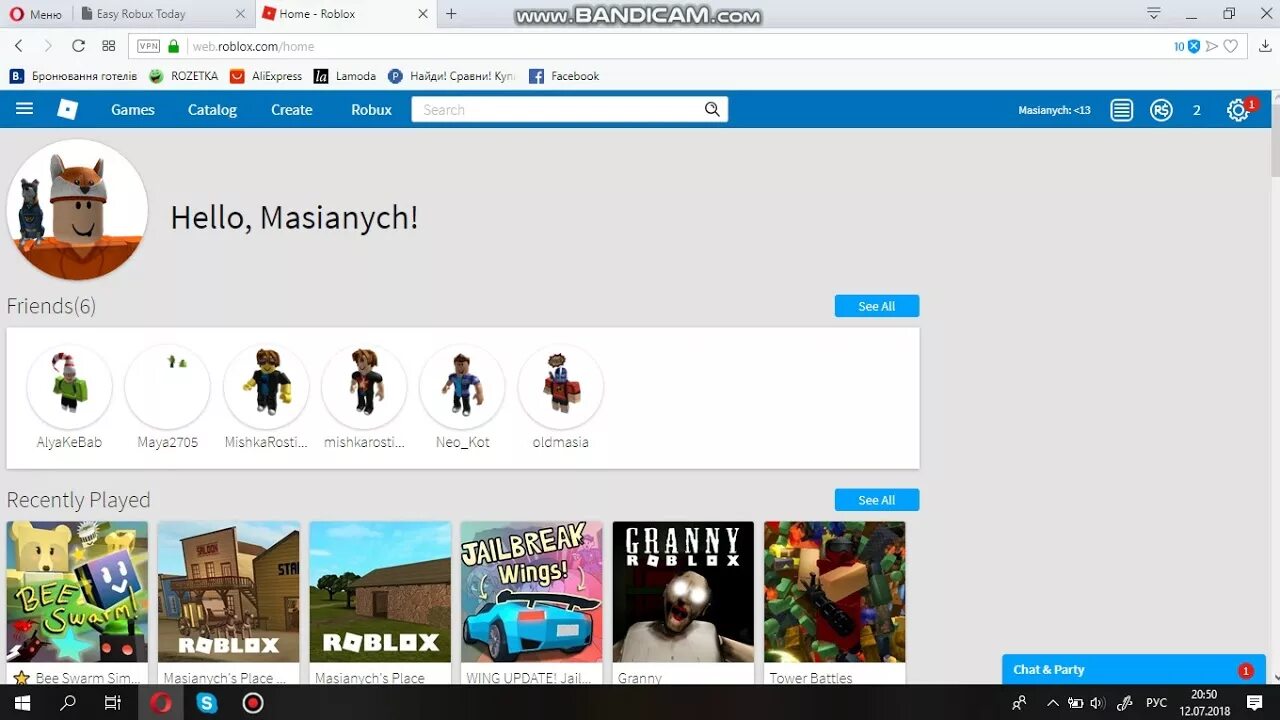This screenshot has height=720, width=1280.
Task: Open ROZETKA bookmark
Action: click(x=184, y=76)
